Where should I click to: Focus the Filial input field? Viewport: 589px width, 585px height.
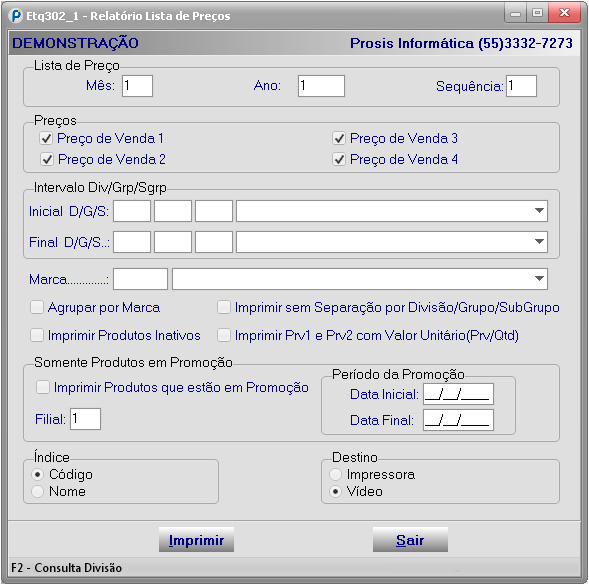coord(85,419)
